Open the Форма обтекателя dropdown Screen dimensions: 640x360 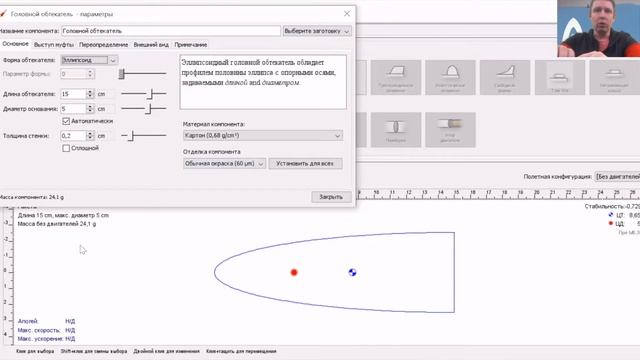point(89,60)
